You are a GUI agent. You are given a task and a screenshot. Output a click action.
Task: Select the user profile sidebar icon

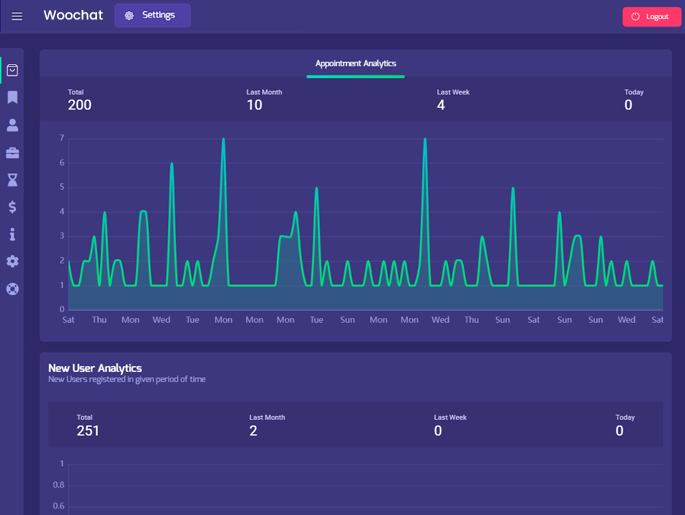click(x=12, y=125)
